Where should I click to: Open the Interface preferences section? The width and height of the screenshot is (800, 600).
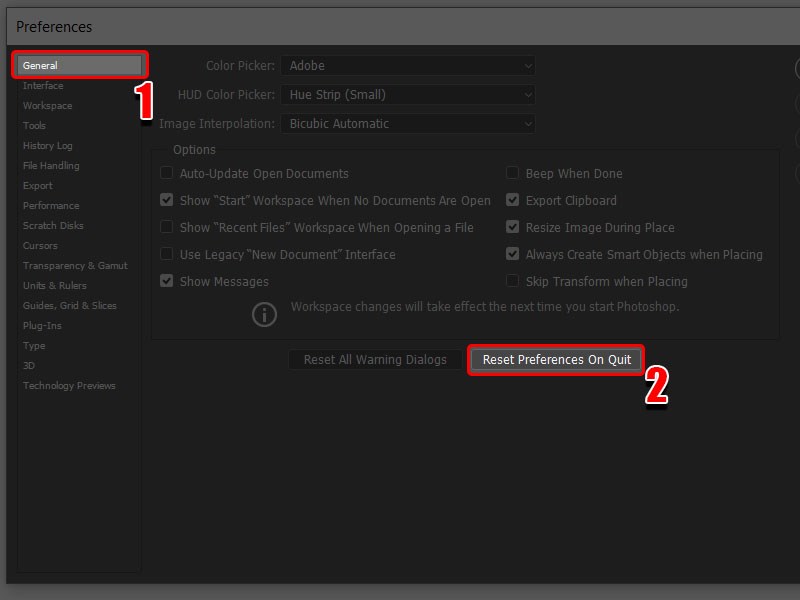[x=44, y=85]
